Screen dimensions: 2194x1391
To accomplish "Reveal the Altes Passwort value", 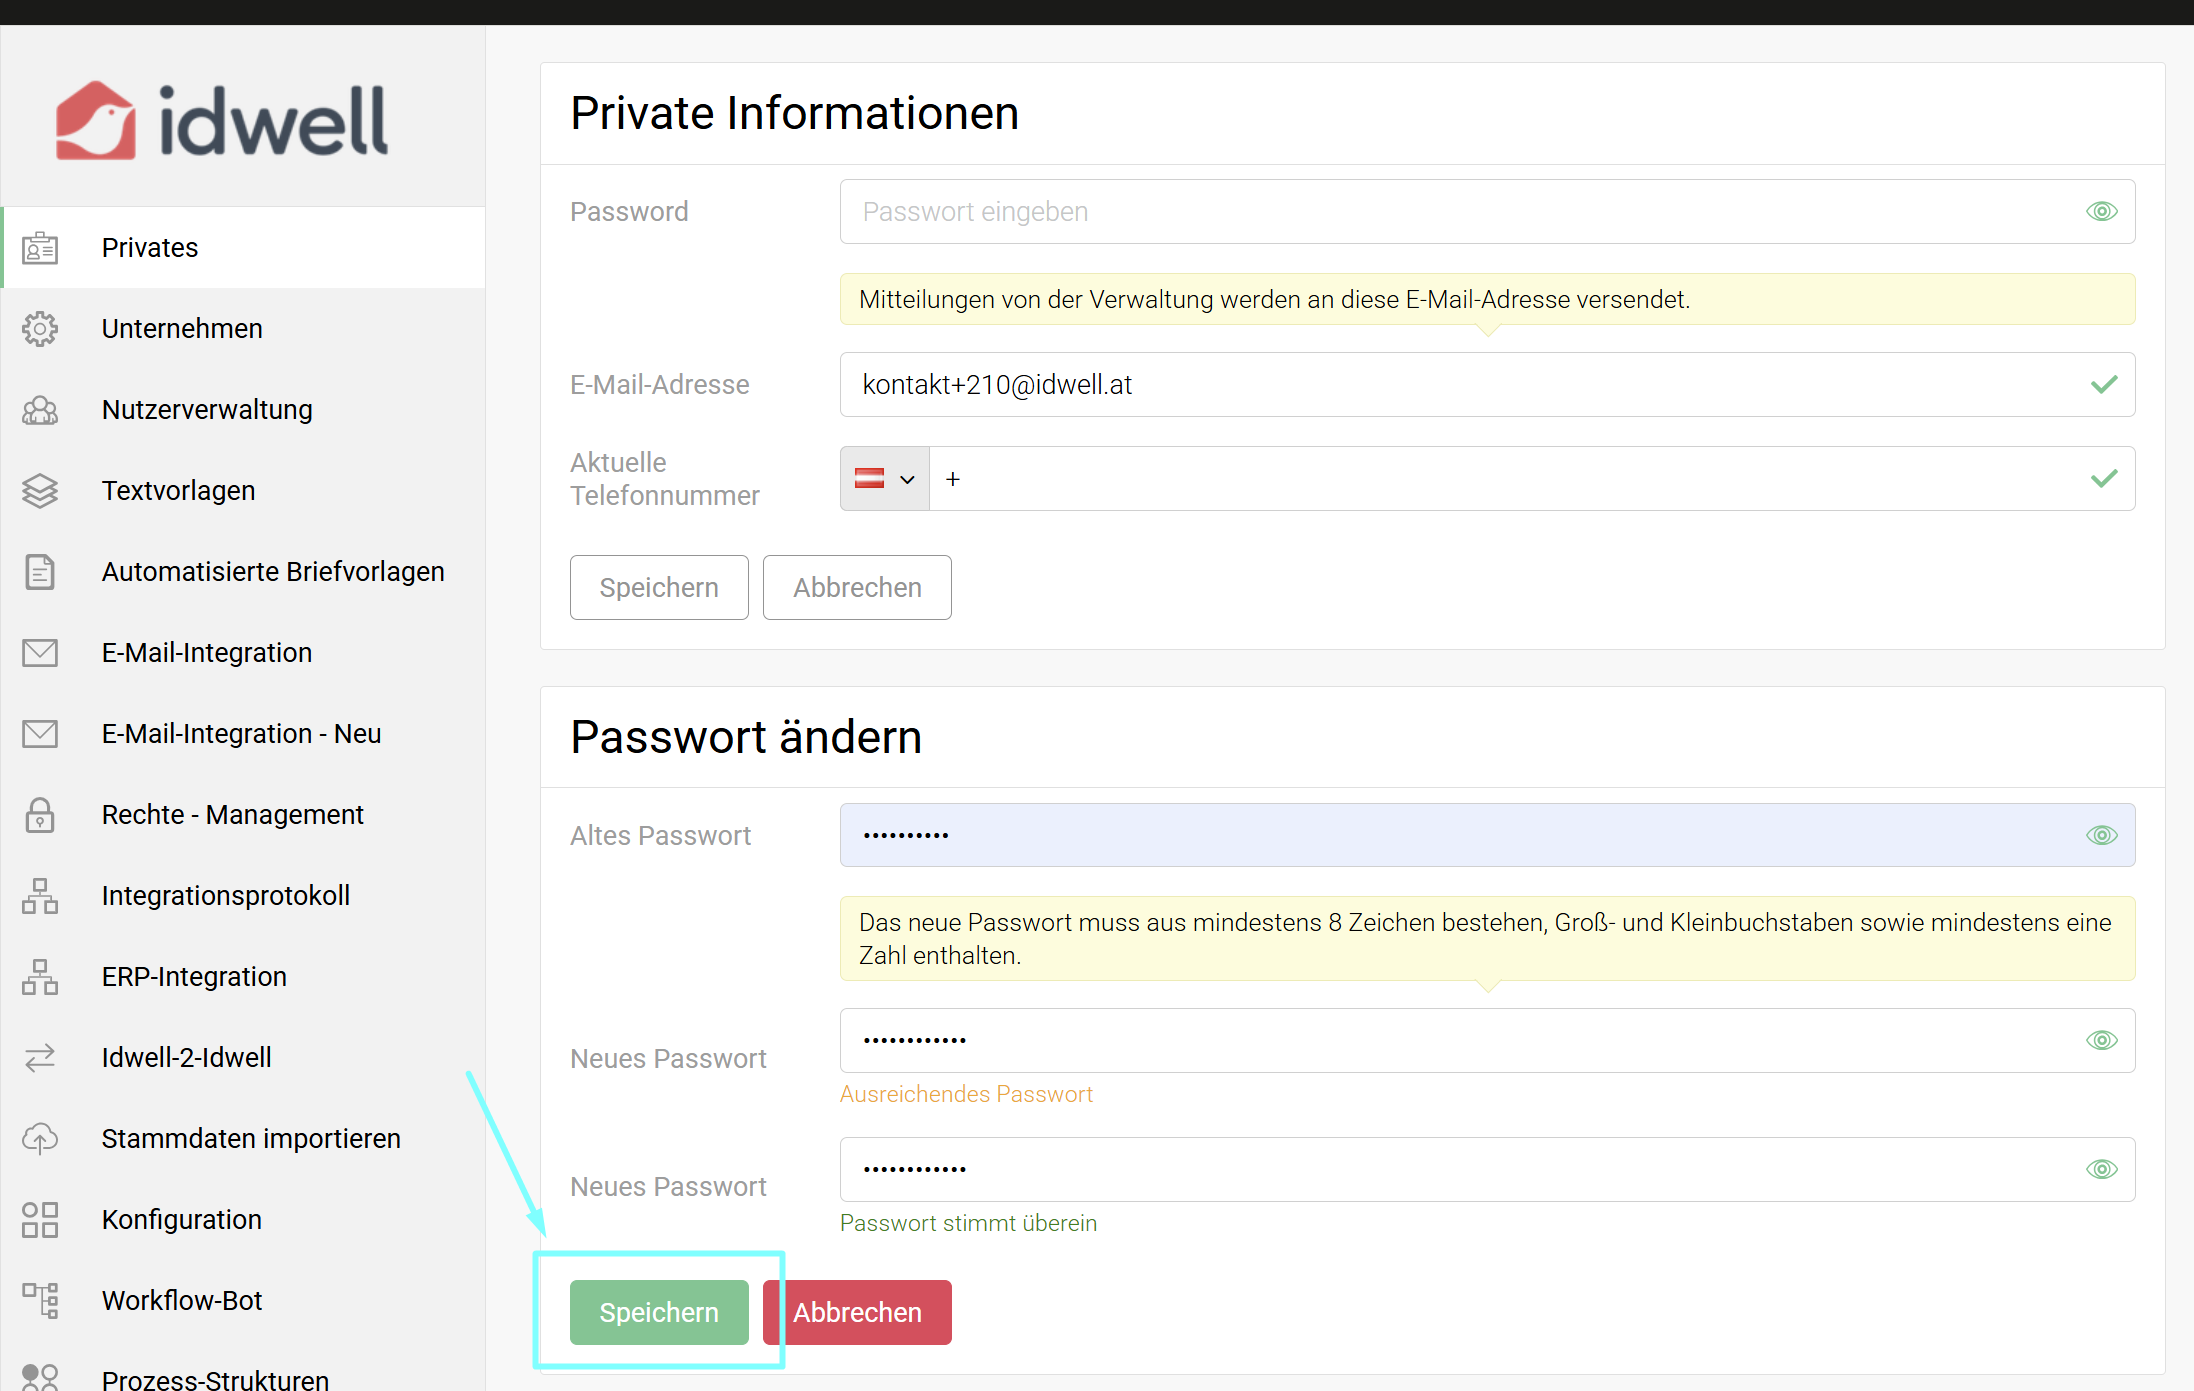I will pos(2101,835).
